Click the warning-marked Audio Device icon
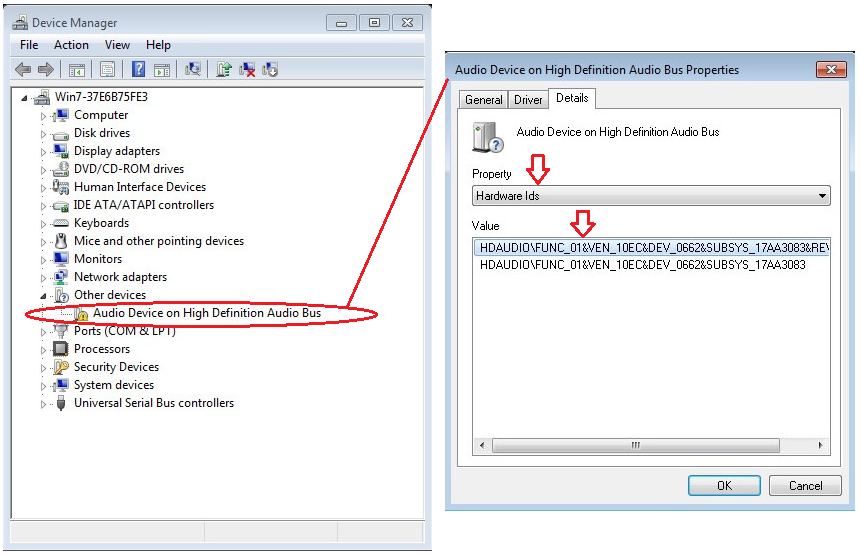This screenshot has width=860, height=555. pos(81,313)
